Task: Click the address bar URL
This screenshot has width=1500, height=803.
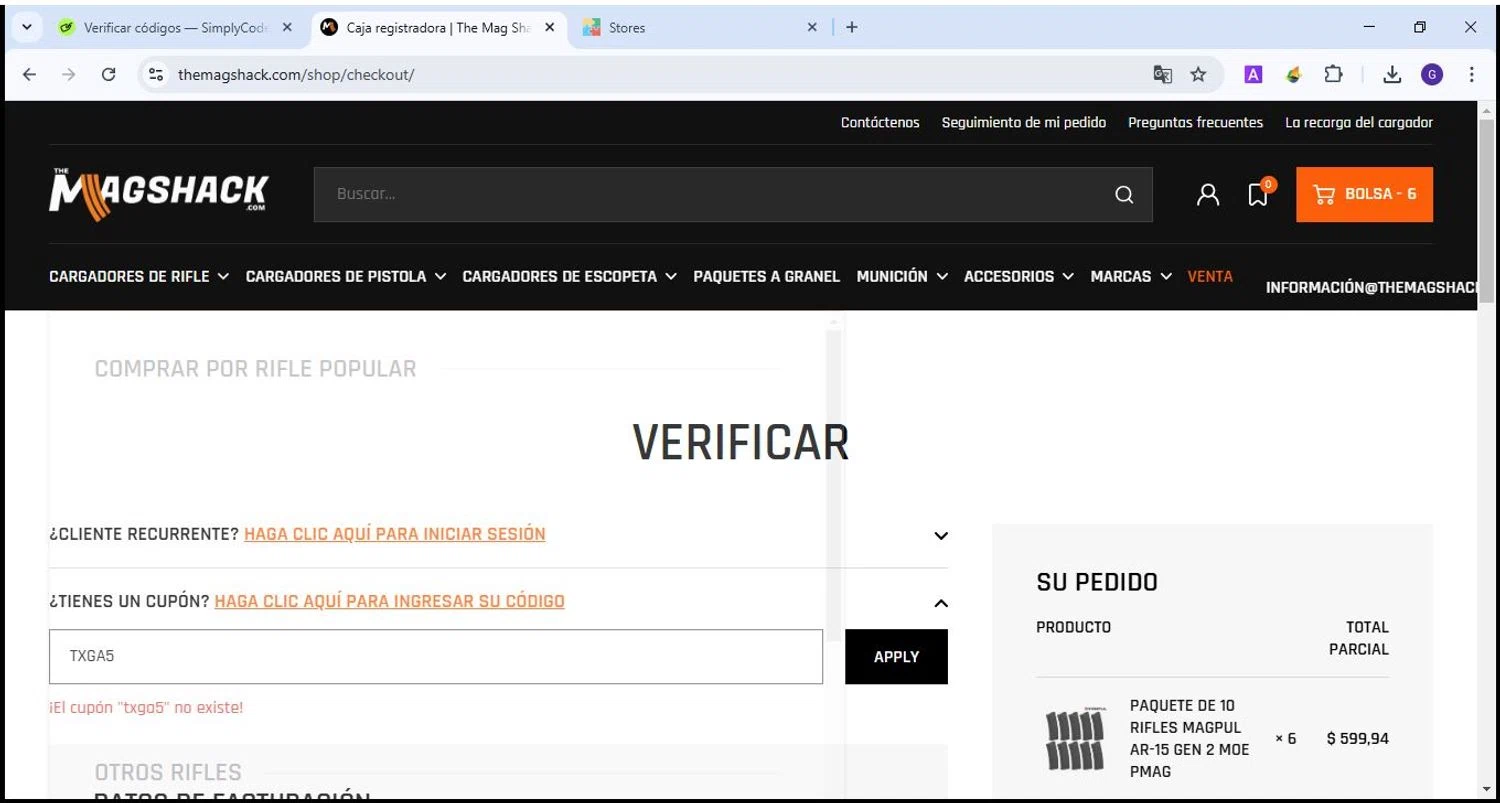Action: point(296,74)
